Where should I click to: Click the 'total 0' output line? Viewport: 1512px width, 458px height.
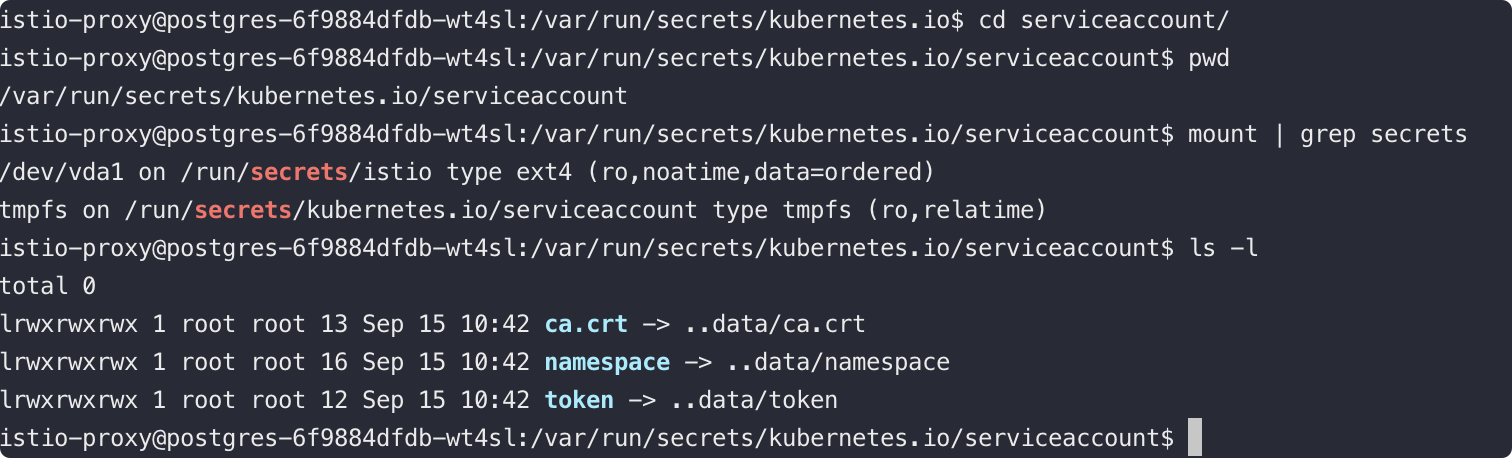pyautogui.click(x=48, y=286)
